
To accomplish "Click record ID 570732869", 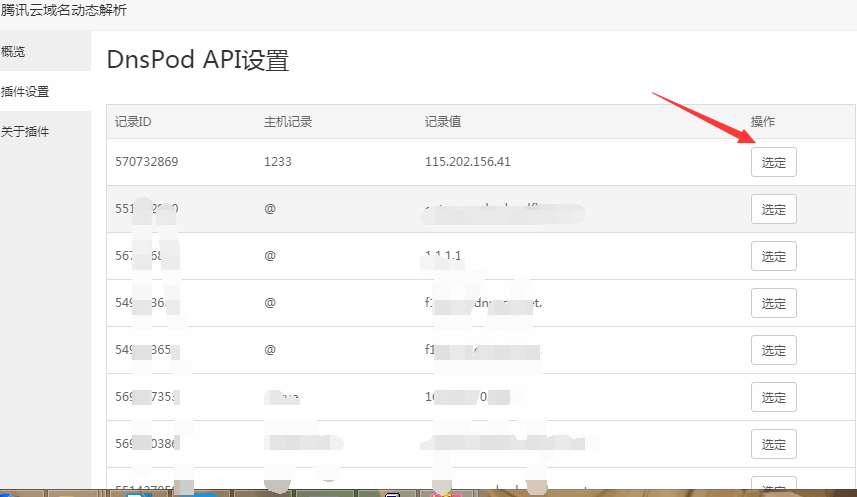I will [x=146, y=162].
